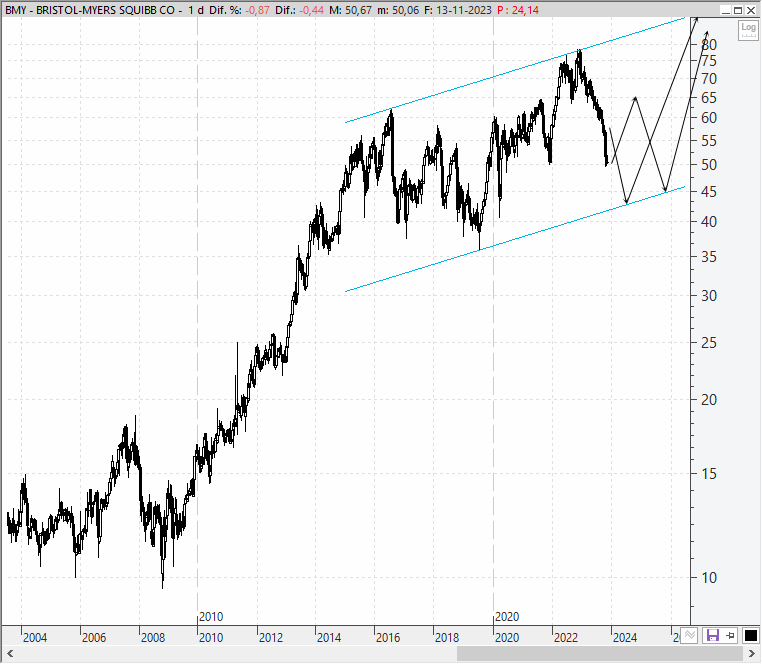Click the 40 price axis label

click(709, 222)
